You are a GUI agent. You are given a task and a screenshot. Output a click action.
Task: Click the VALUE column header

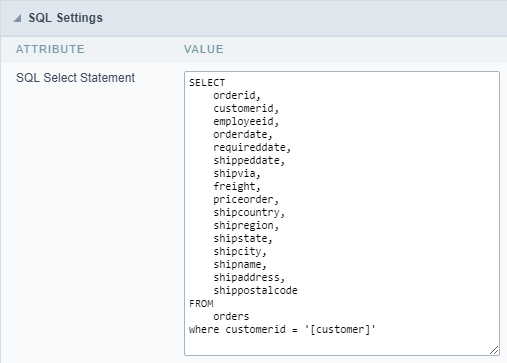[203, 49]
